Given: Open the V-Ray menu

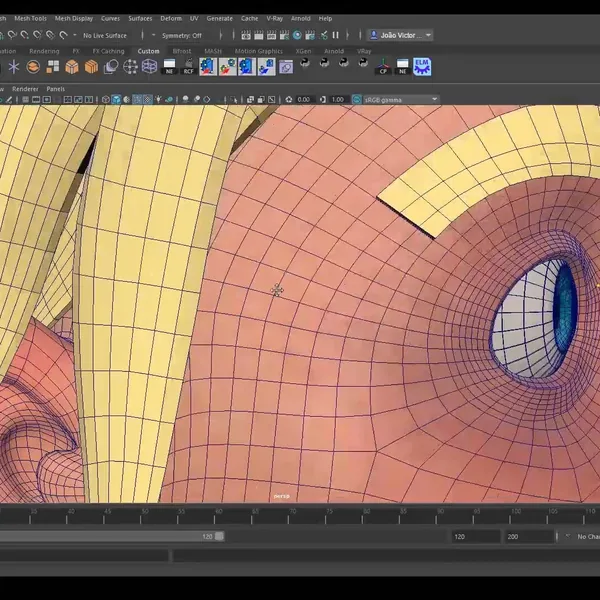Looking at the screenshot, I should [274, 18].
